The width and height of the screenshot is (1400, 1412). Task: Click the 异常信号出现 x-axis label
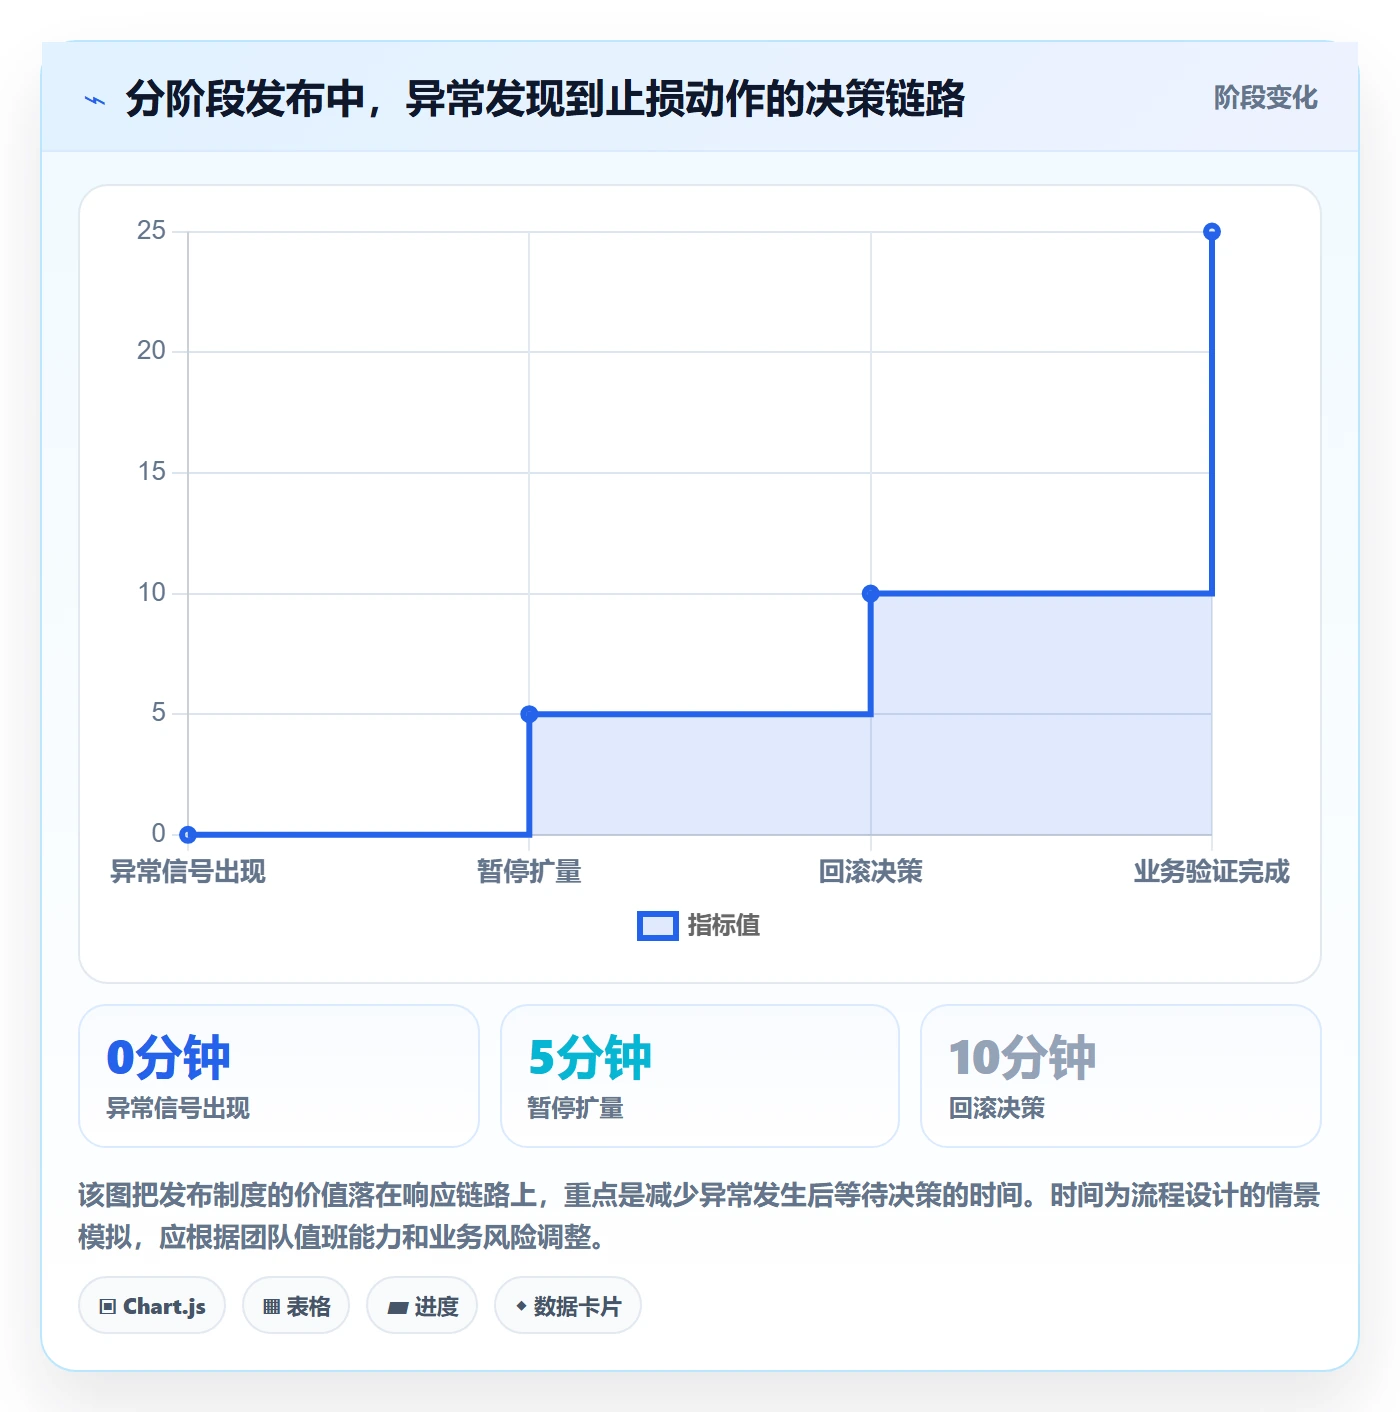(188, 872)
